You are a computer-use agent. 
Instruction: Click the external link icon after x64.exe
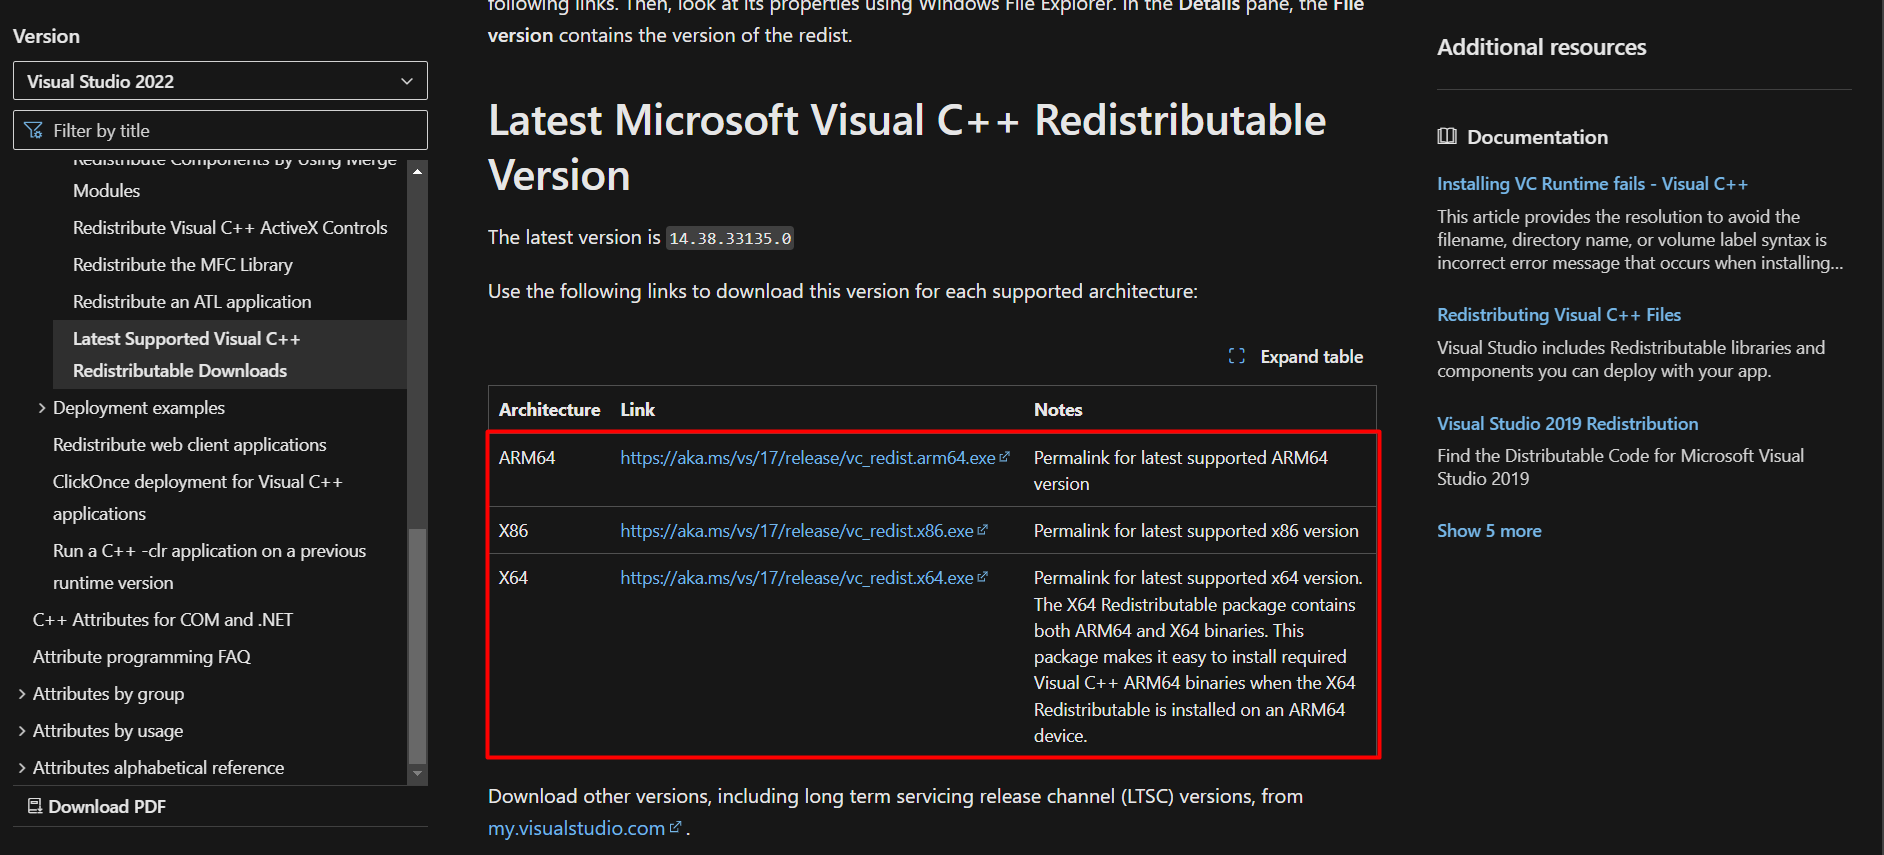coord(982,577)
